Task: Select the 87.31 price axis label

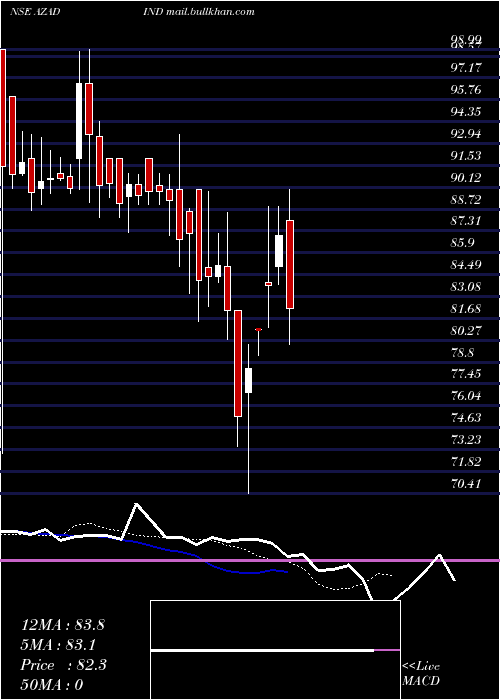Action: pyautogui.click(x=466, y=221)
